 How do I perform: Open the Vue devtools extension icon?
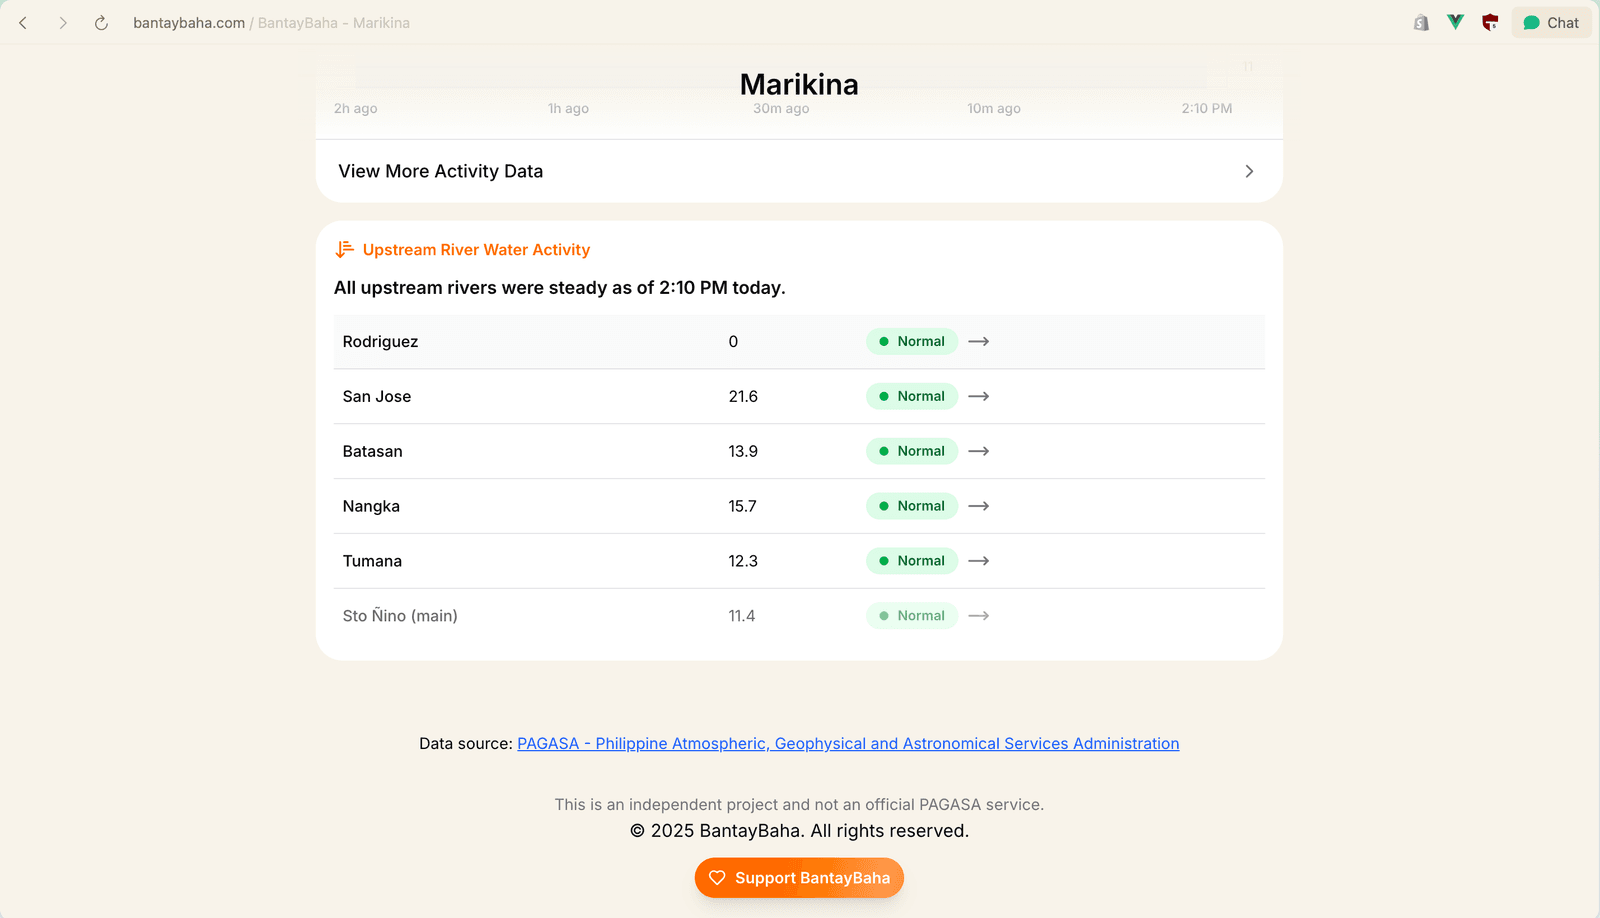pos(1455,22)
